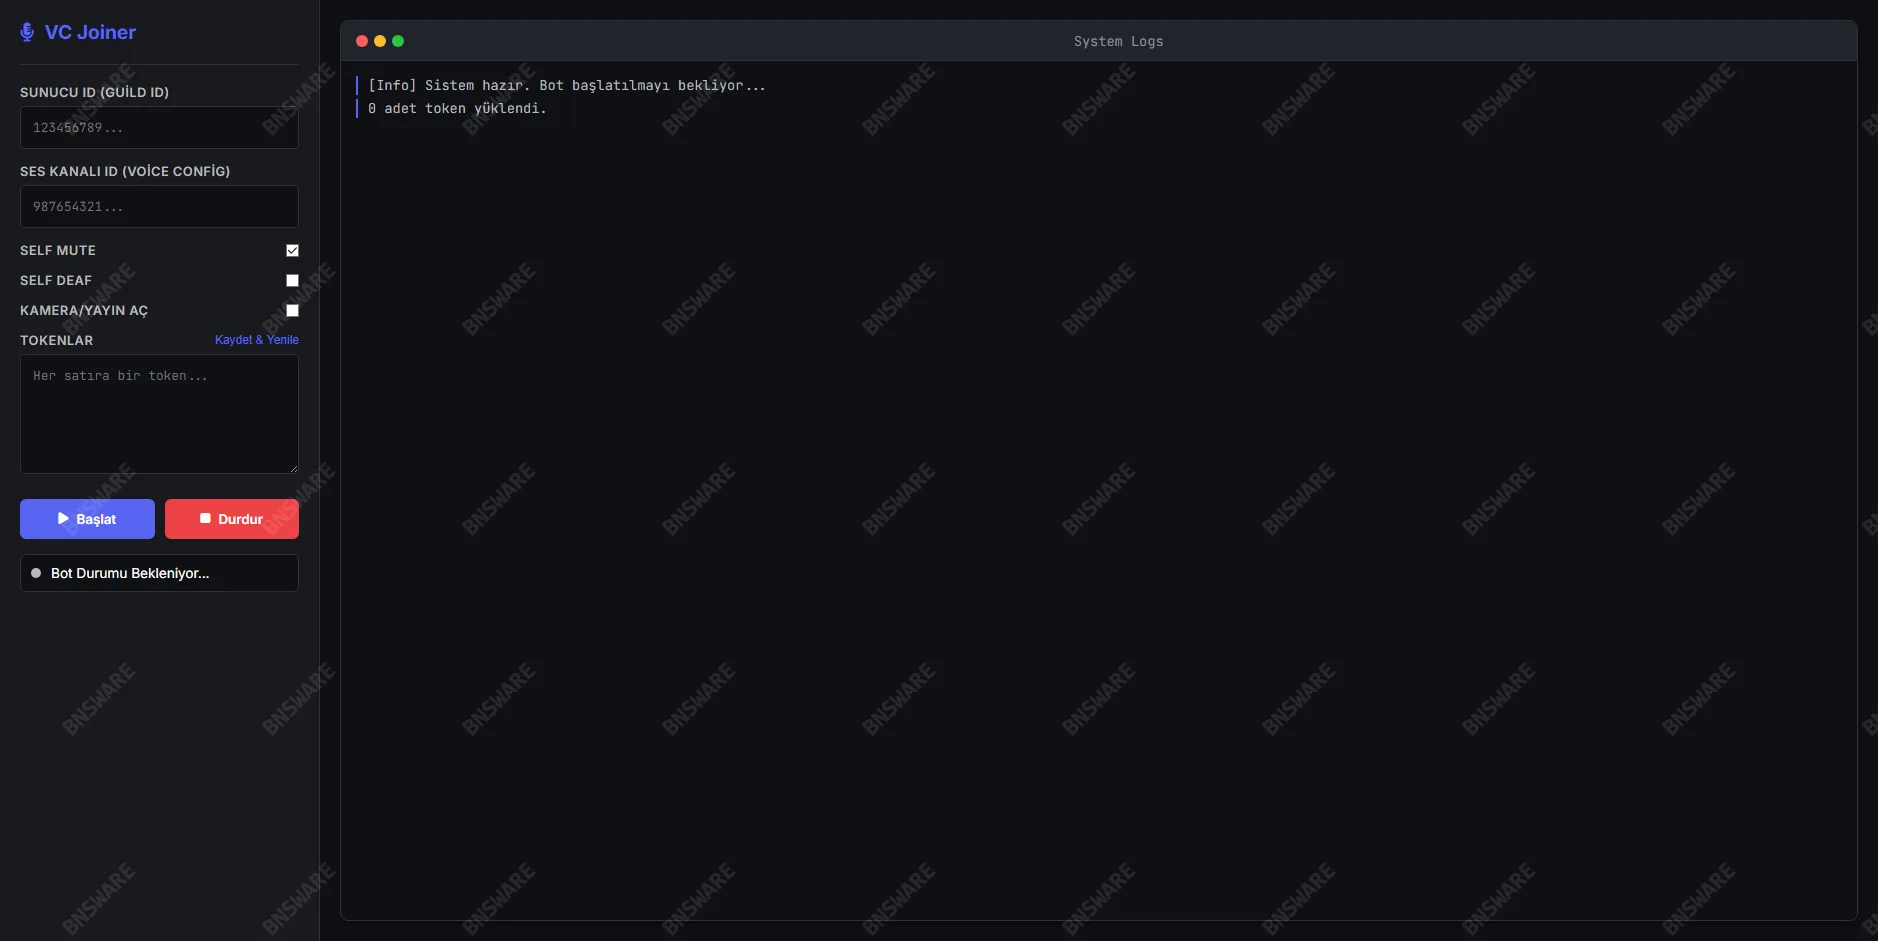Click the stop square icon in Durdur
The height and width of the screenshot is (941, 1878).
click(x=205, y=518)
